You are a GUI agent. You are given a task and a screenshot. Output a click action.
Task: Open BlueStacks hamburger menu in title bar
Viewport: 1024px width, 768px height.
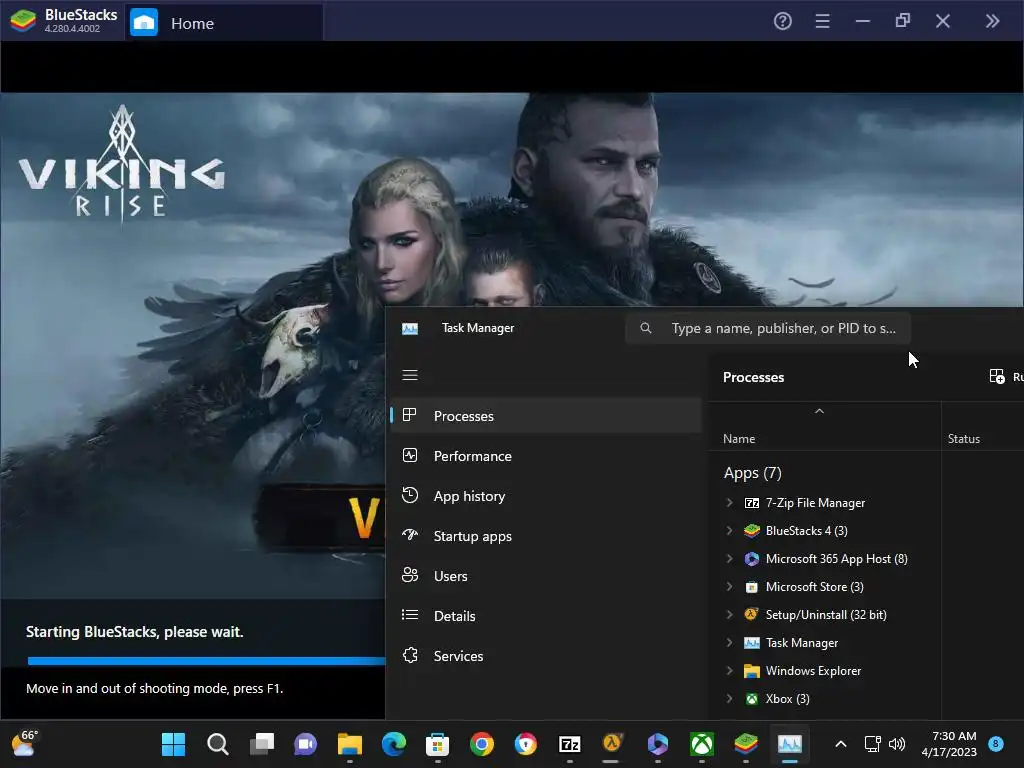(822, 22)
